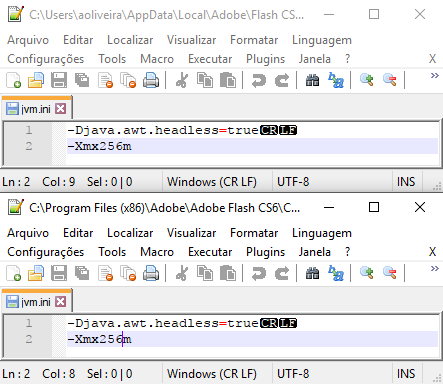The image size is (443, 384).
Task: Click Zoom Out icon in top window toolbar
Action: 390,80
